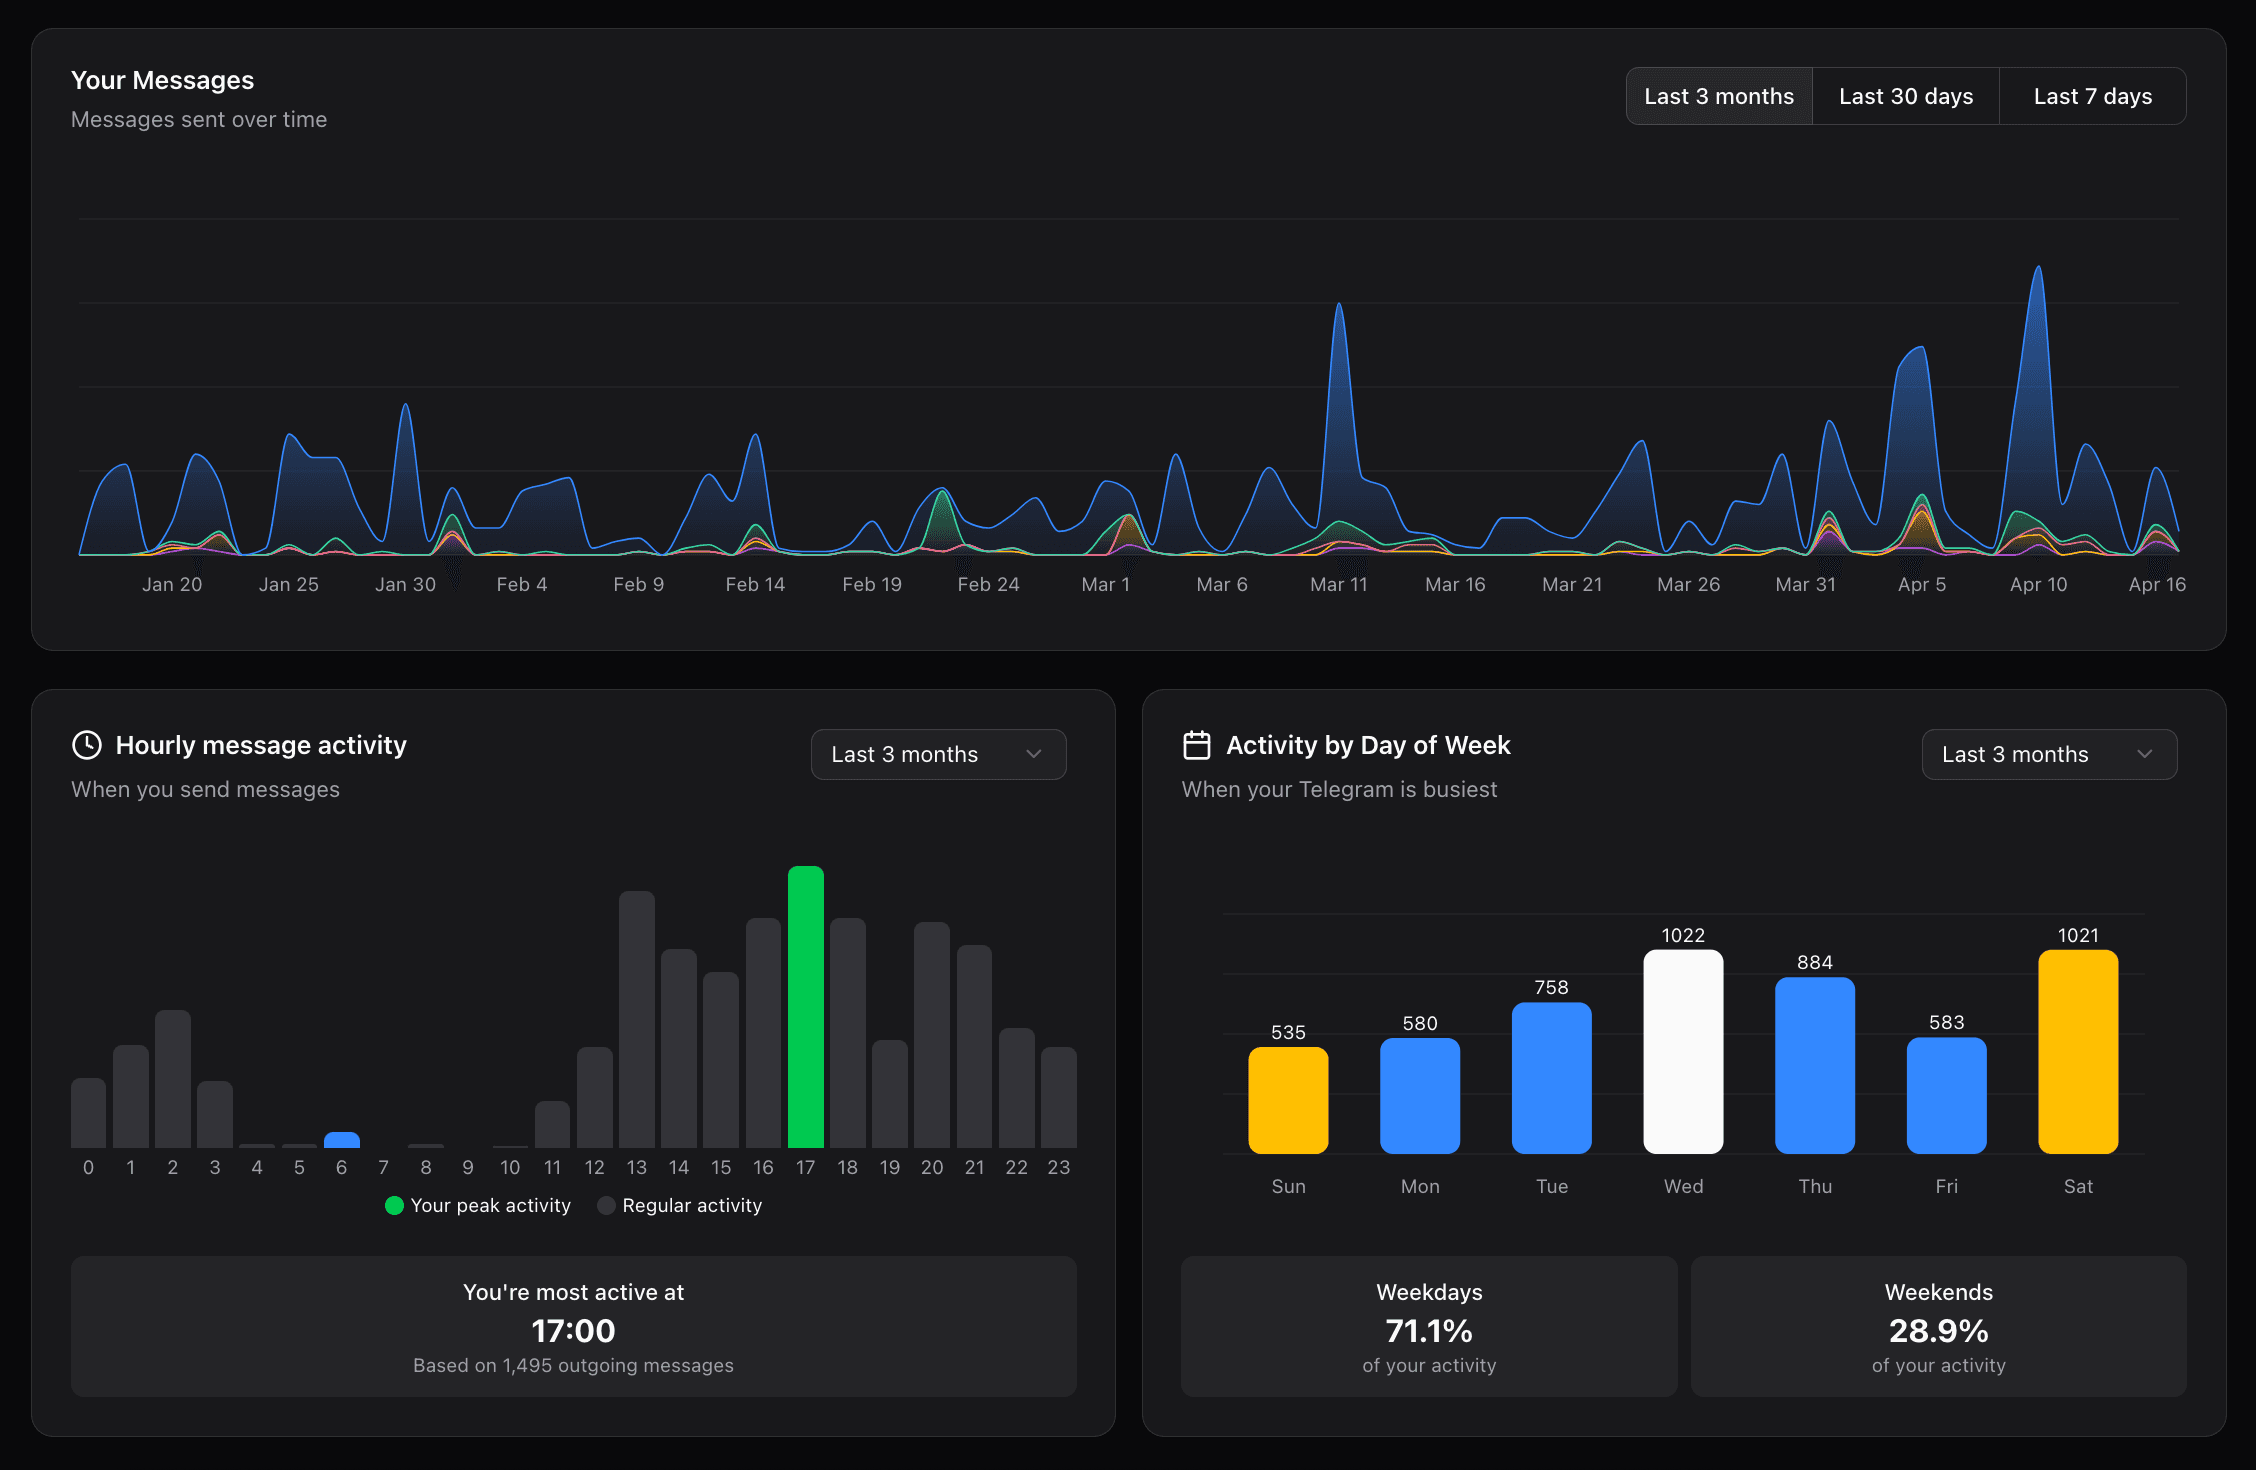Click the chevron on the hourly activity time selector
Image resolution: width=2256 pixels, height=1470 pixels.
1034,754
